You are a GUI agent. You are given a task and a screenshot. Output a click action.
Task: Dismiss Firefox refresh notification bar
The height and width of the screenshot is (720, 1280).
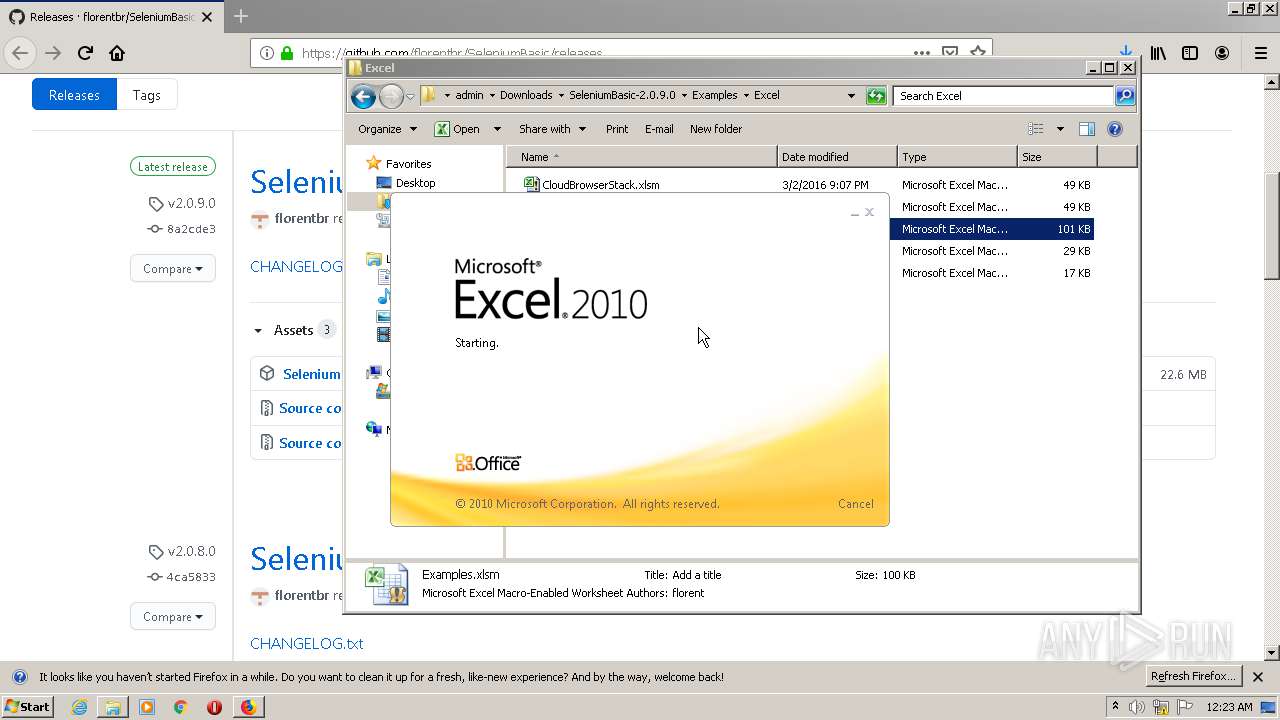point(1258,677)
